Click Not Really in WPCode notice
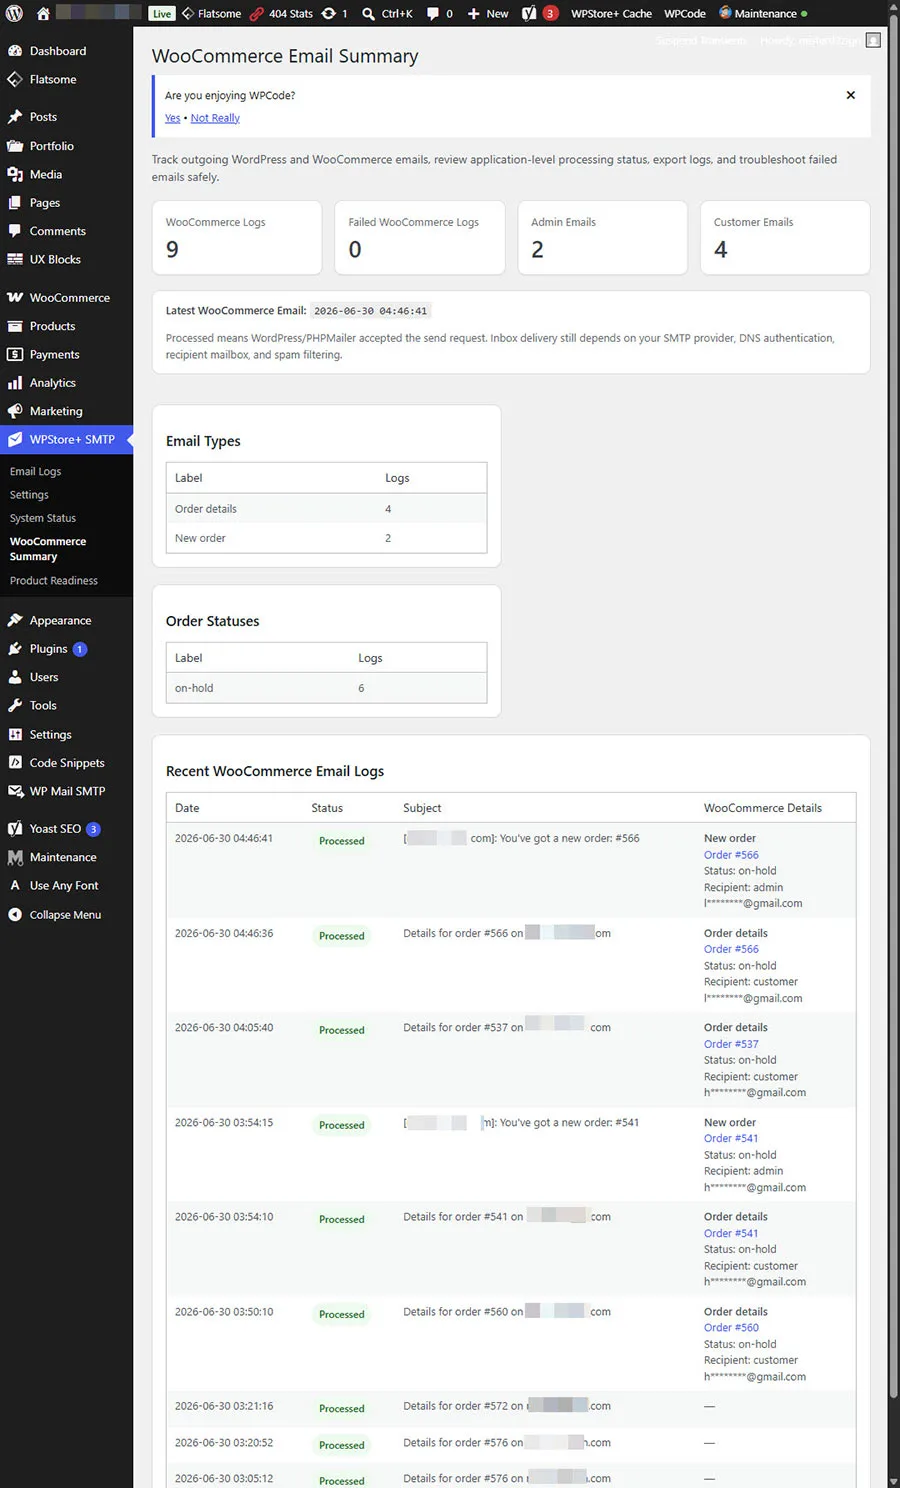The width and height of the screenshot is (900, 1488). (215, 118)
